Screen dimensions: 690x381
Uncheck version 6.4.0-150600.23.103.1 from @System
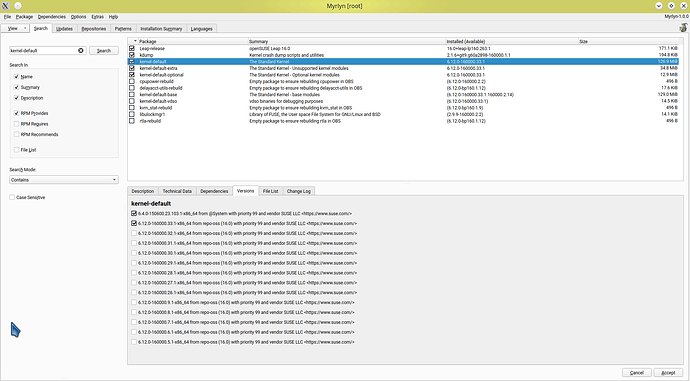tap(134, 213)
